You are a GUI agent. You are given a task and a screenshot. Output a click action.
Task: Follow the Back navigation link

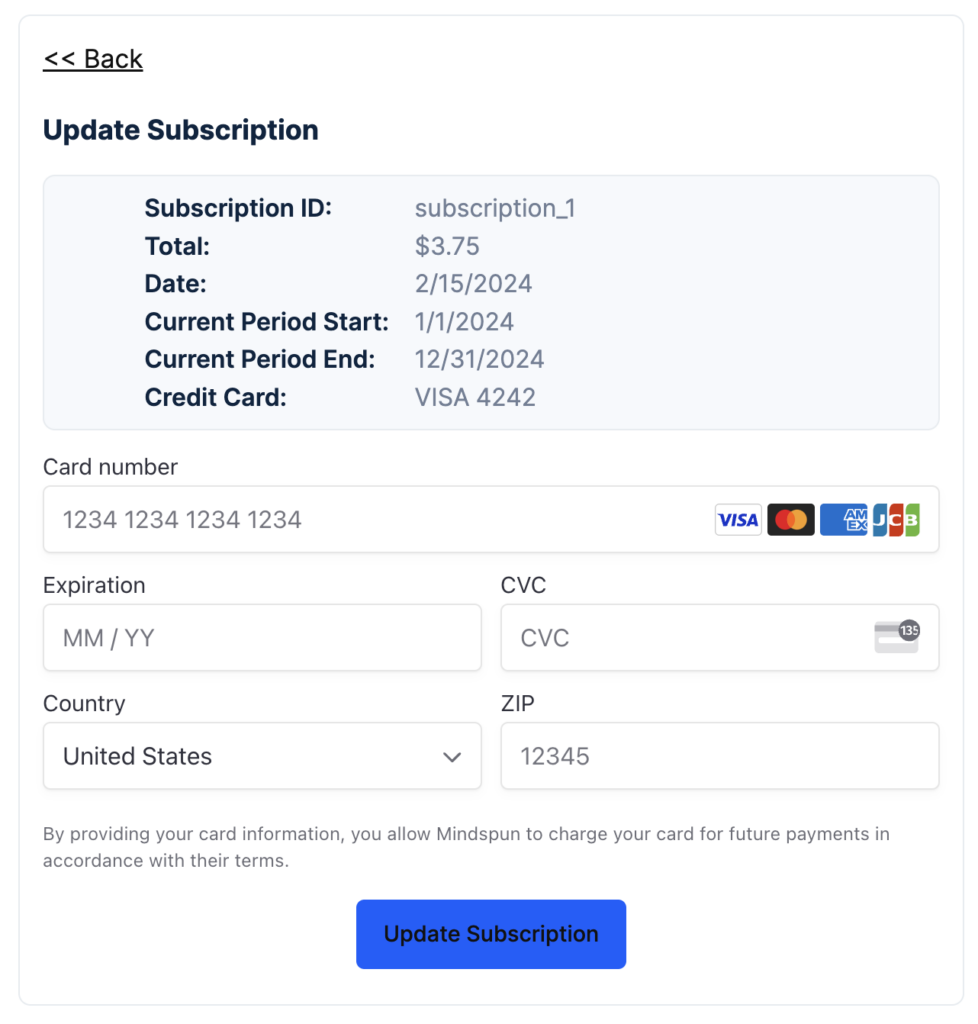pyautogui.click(x=92, y=58)
